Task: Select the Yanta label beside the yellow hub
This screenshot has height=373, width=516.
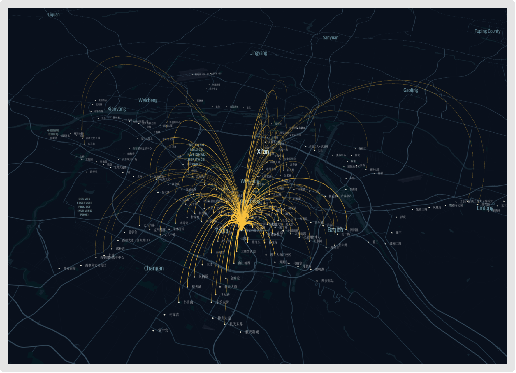Action: (222, 230)
